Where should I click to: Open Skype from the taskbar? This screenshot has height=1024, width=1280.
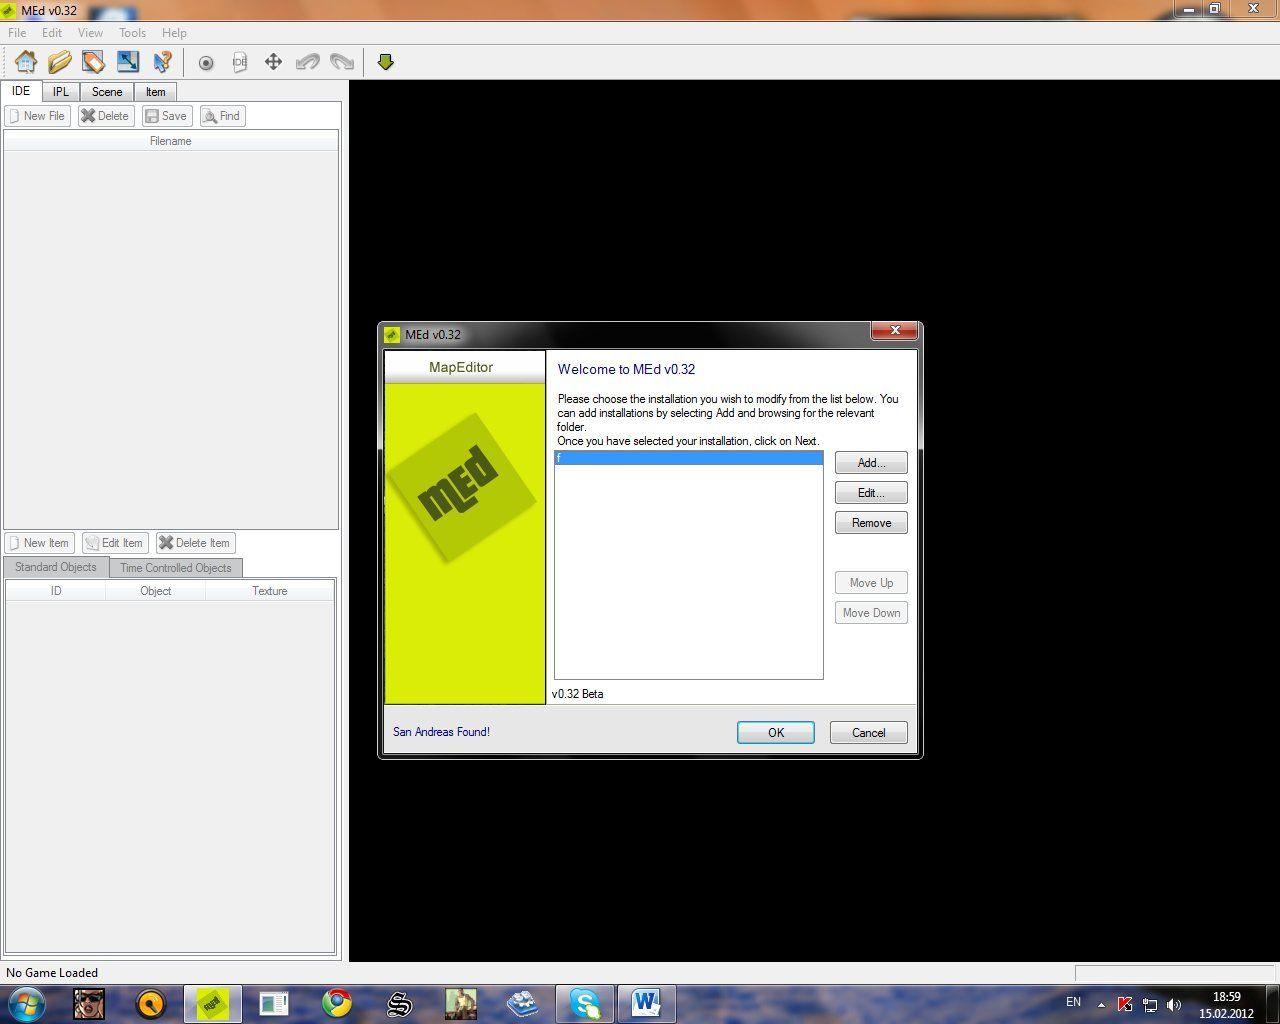[585, 1003]
